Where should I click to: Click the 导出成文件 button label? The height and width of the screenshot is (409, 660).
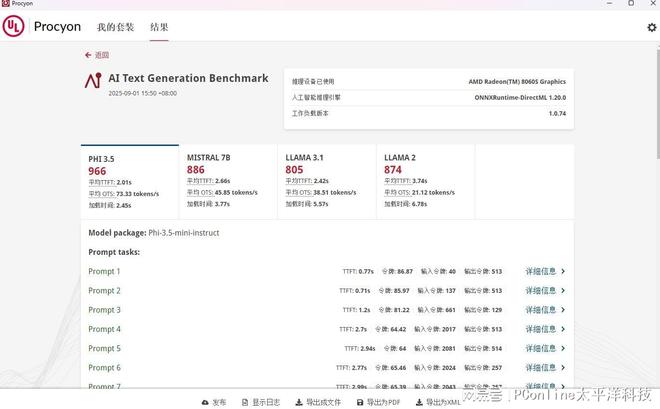(323, 403)
